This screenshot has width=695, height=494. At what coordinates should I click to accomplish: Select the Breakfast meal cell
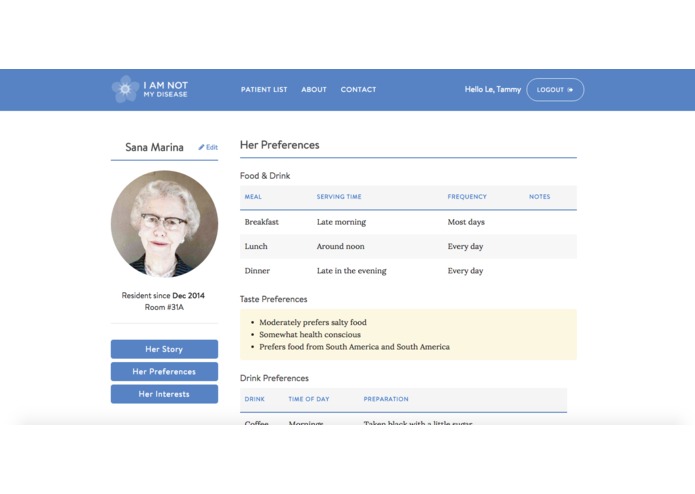(x=262, y=222)
